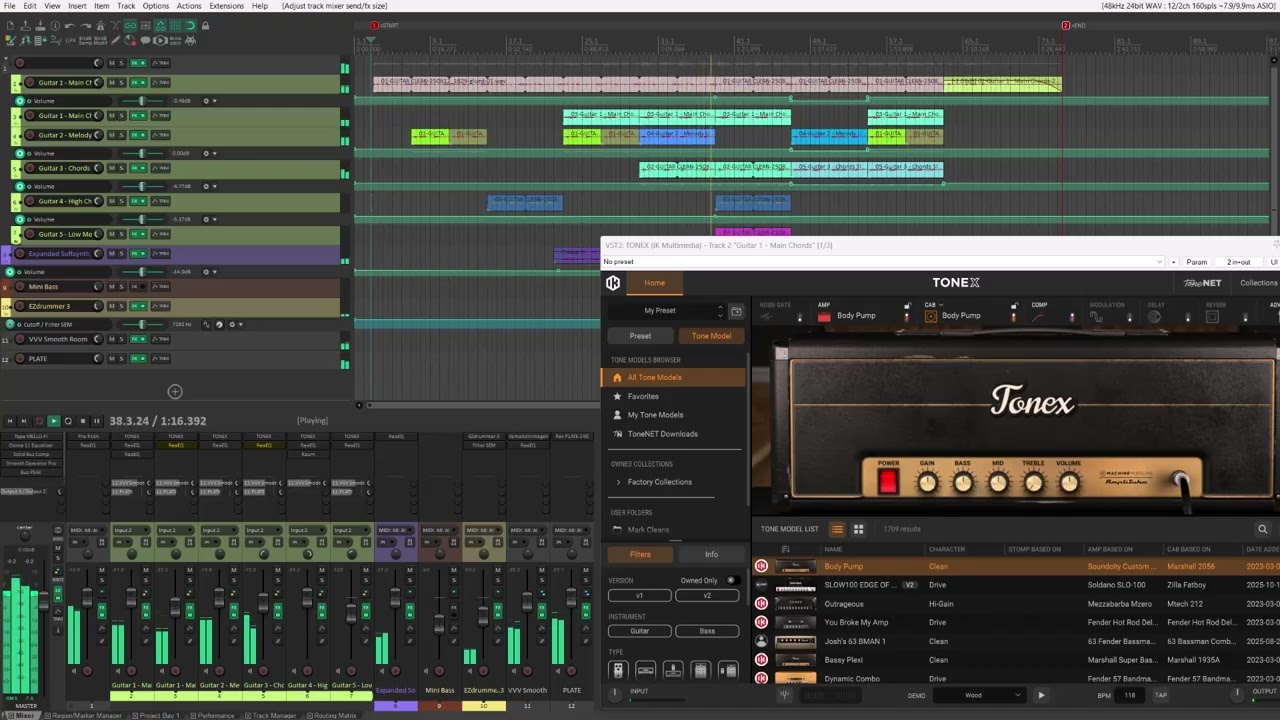Viewport: 1280px width, 720px height.
Task: Open the Track menu
Action: click(x=126, y=6)
